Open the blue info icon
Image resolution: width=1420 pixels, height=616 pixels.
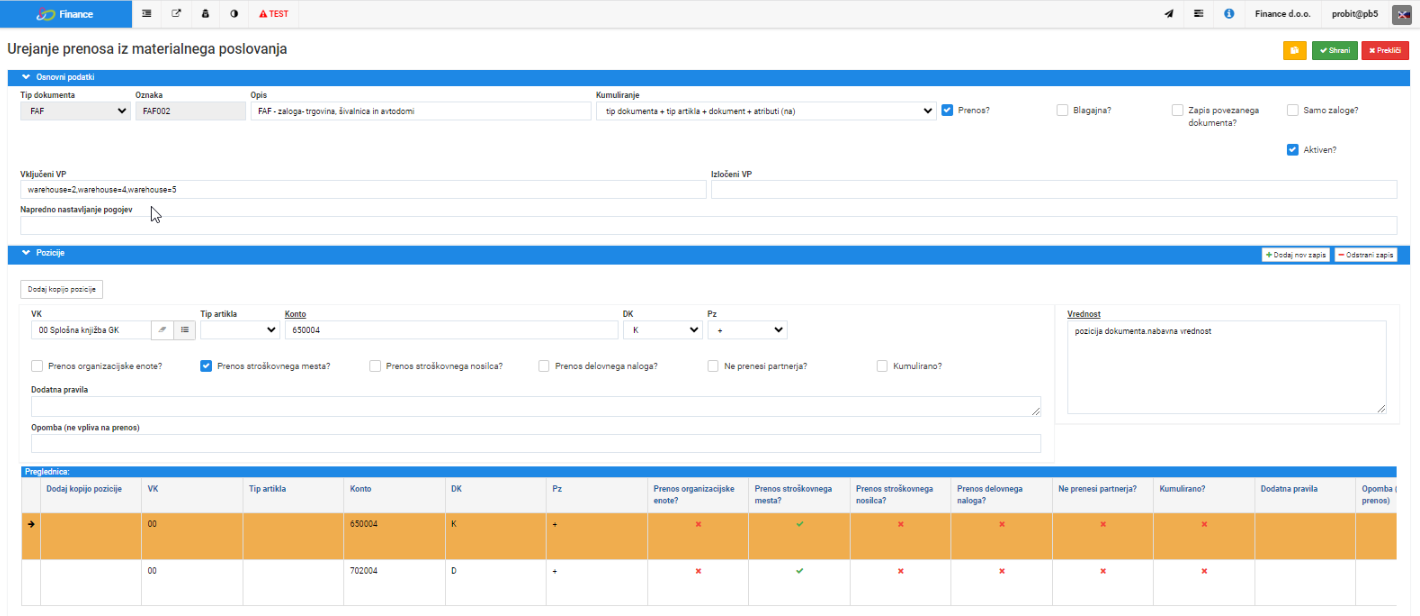[1229, 14]
